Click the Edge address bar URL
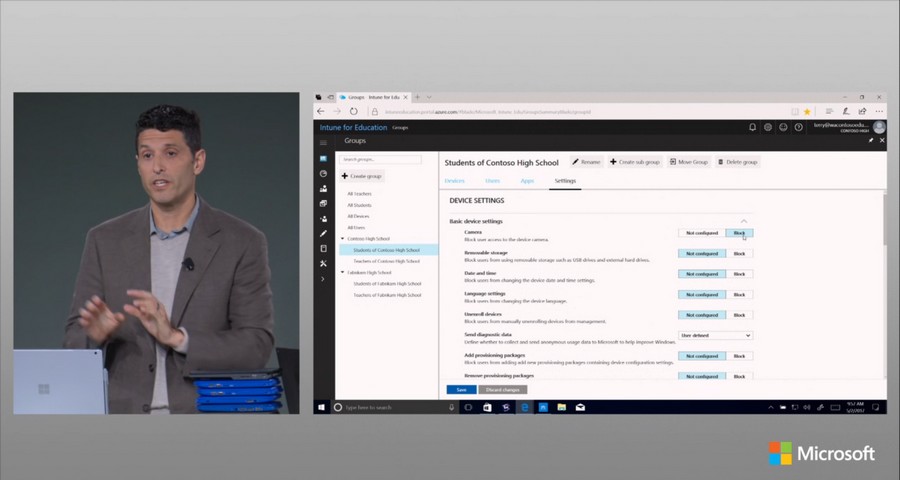This screenshot has height=480, width=900. tap(488, 112)
